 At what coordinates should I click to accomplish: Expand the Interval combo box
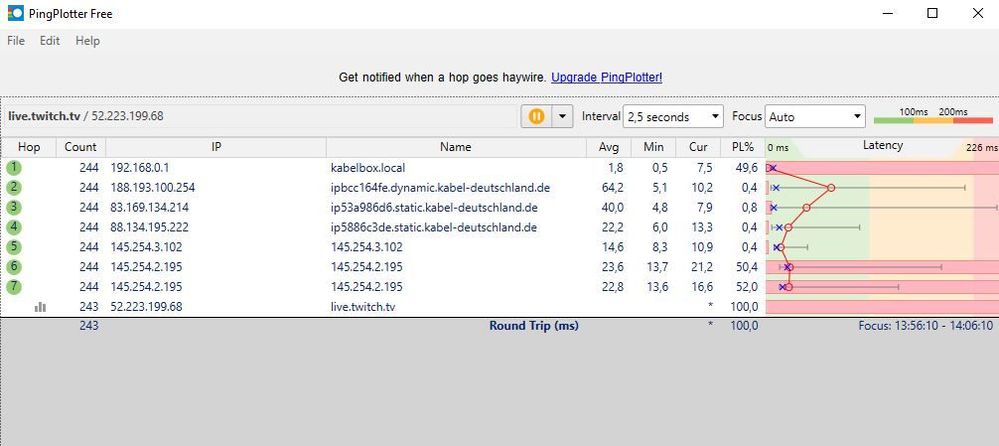[x=672, y=116]
